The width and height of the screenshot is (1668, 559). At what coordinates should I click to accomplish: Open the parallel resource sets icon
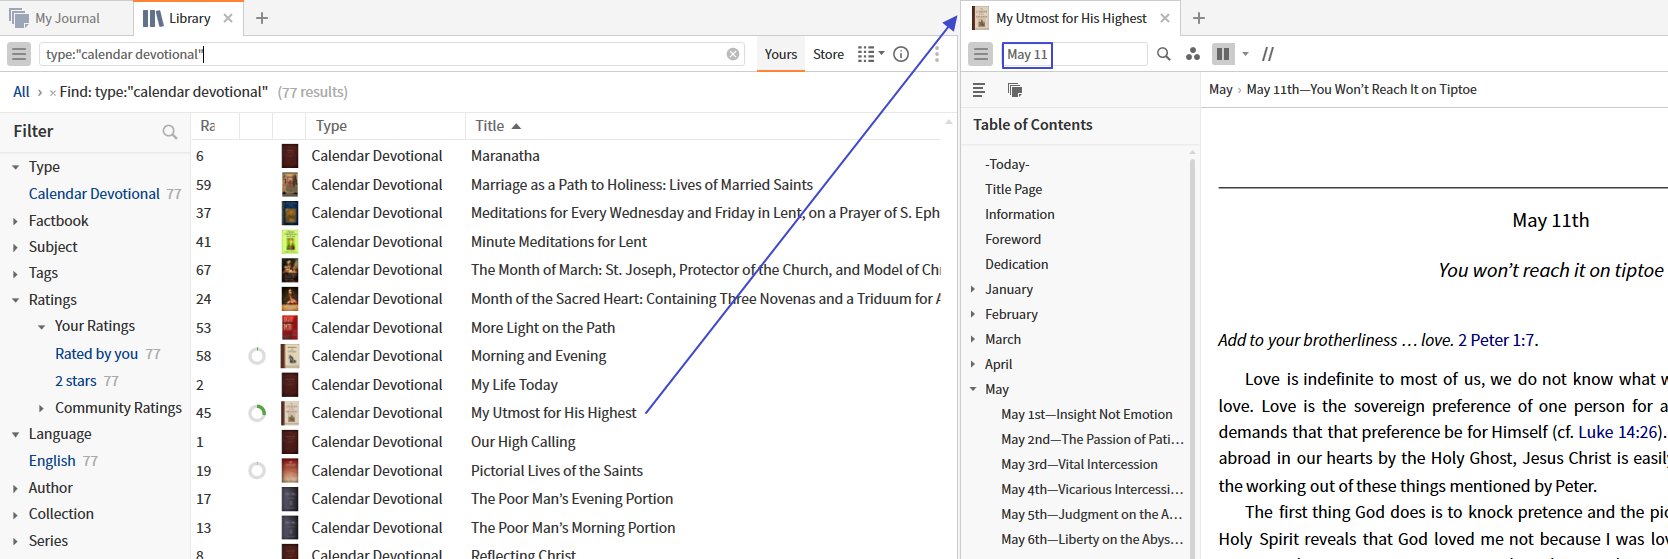[x=1014, y=90]
